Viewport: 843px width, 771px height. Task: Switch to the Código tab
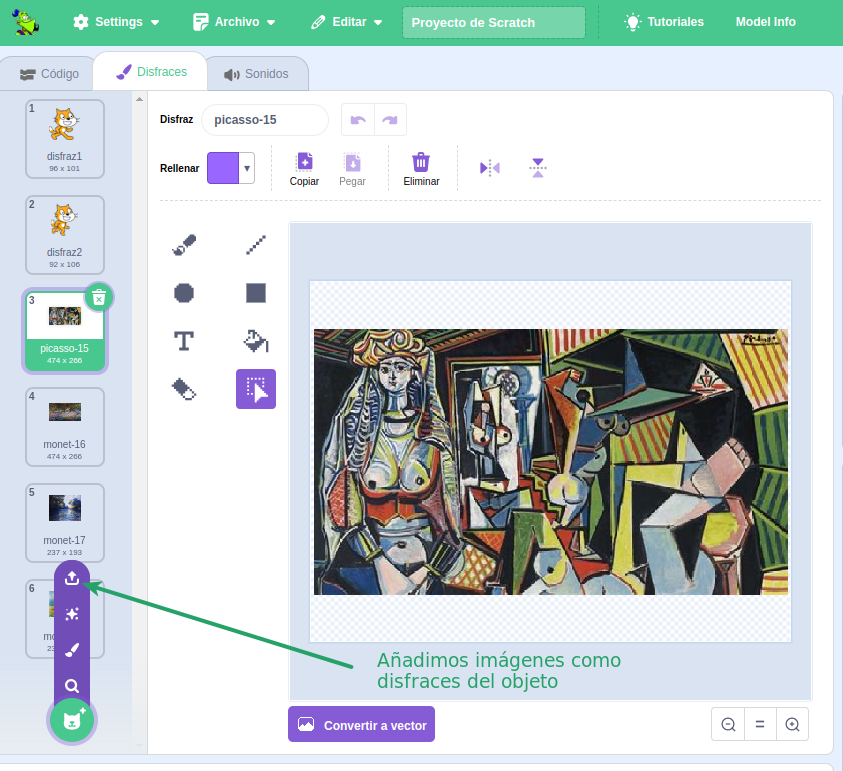[50, 74]
